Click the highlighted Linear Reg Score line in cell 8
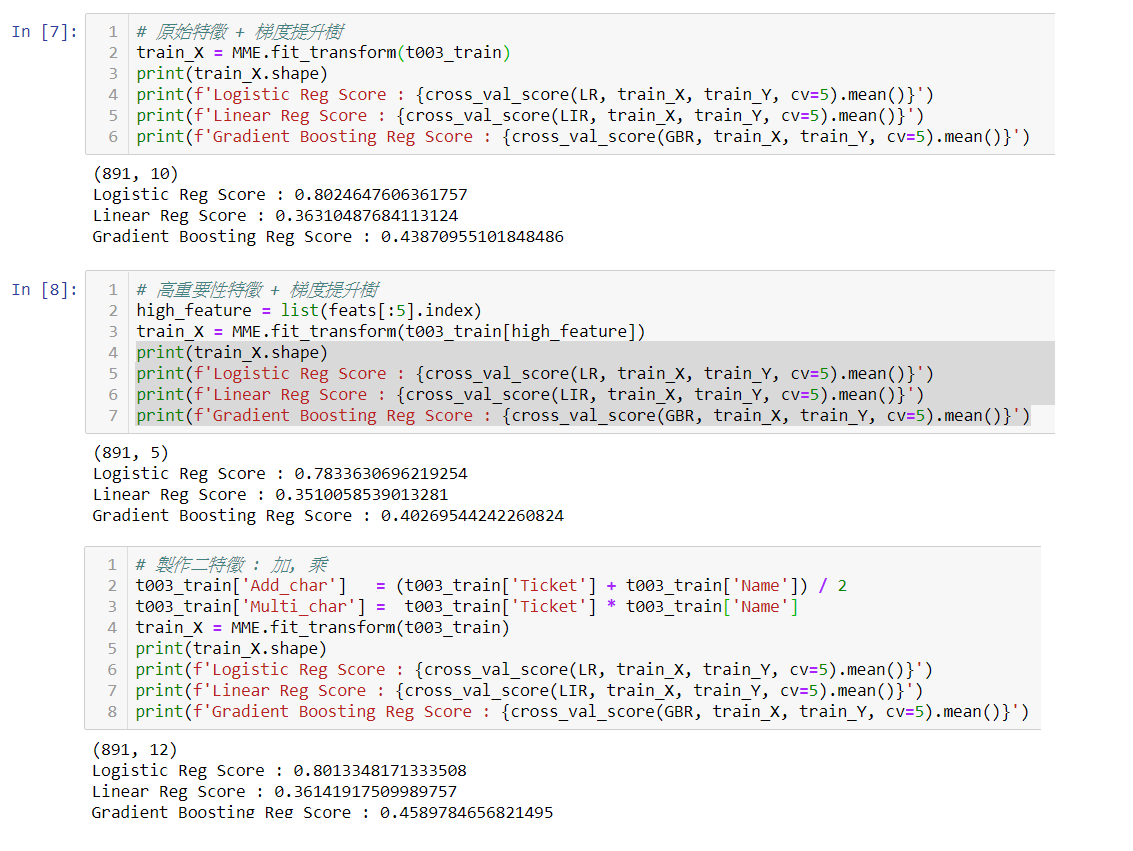Image resolution: width=1133 pixels, height=851 pixels. (x=530, y=394)
